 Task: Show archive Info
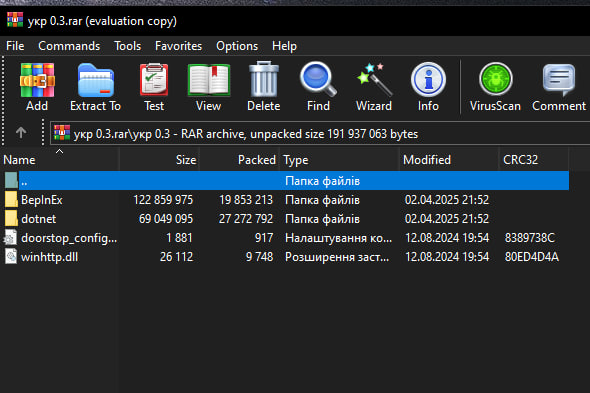pyautogui.click(x=428, y=80)
